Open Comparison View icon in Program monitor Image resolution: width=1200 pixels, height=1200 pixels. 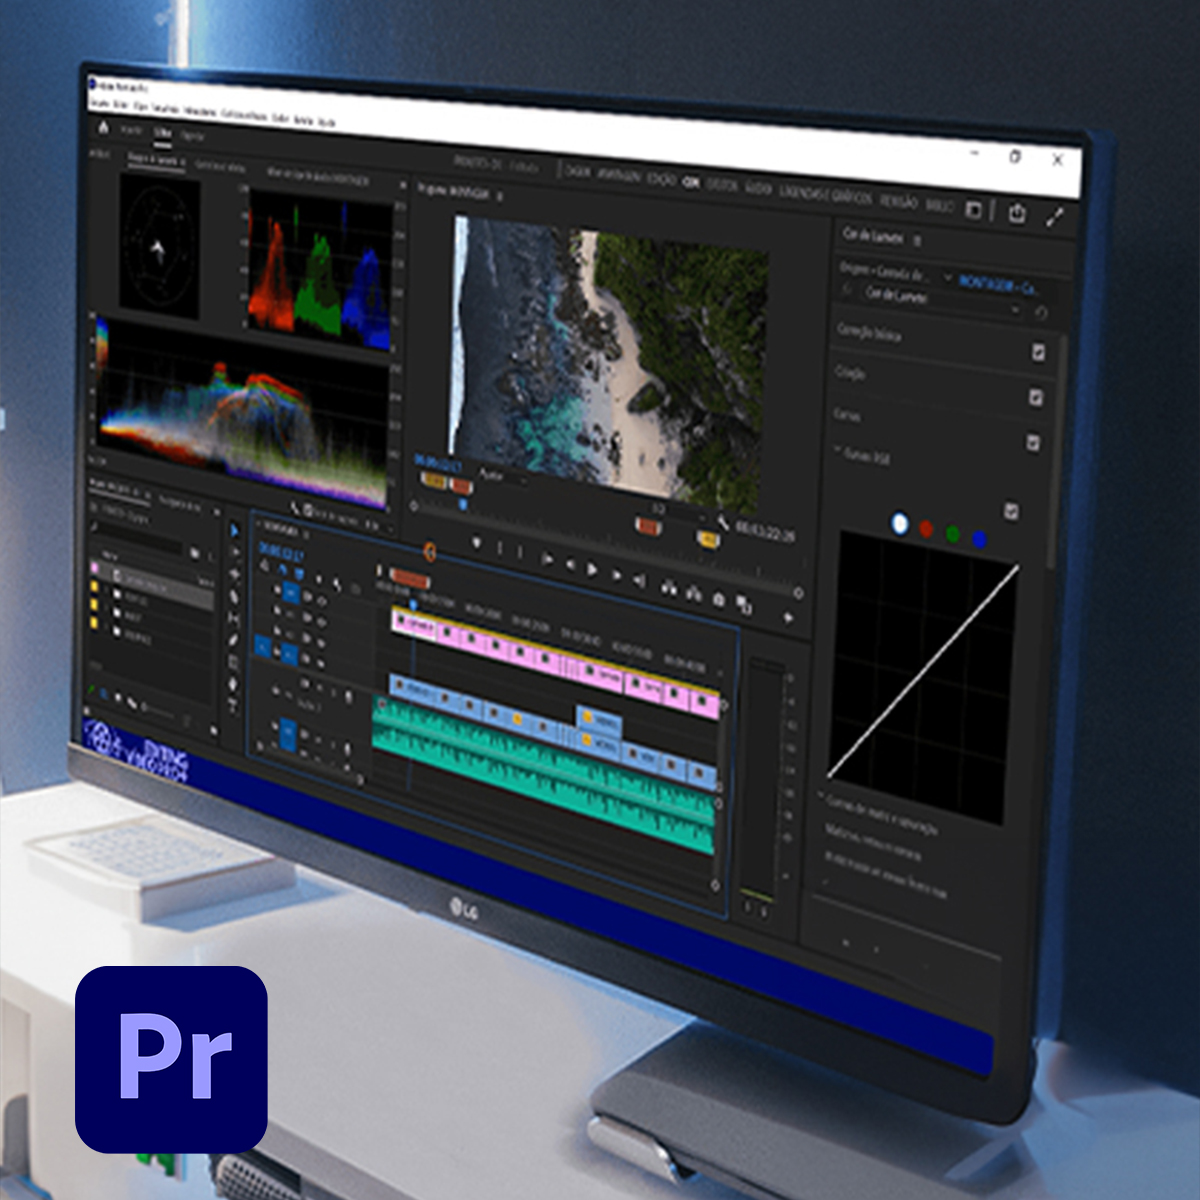click(743, 604)
